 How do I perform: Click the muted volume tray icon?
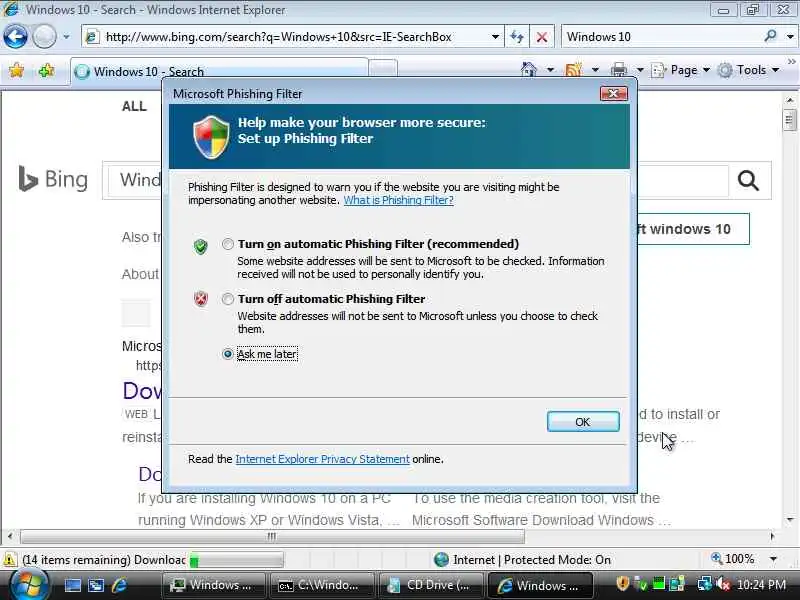(x=723, y=584)
